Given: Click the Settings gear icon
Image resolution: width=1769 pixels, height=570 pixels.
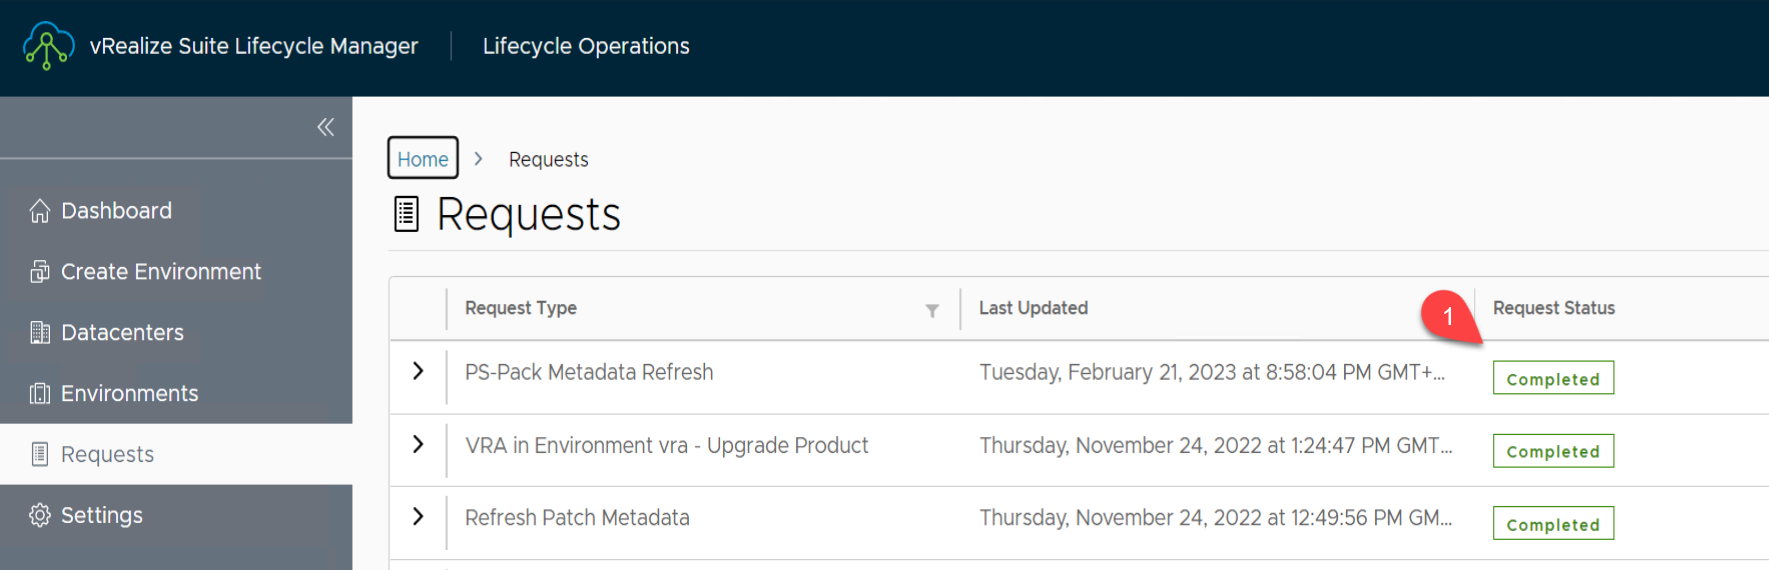Looking at the screenshot, I should [40, 515].
